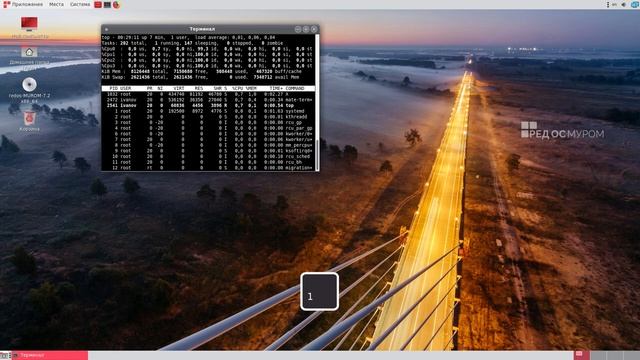Click the mate-term process row of user ivanov
640x360 pixels.
tap(208, 100)
